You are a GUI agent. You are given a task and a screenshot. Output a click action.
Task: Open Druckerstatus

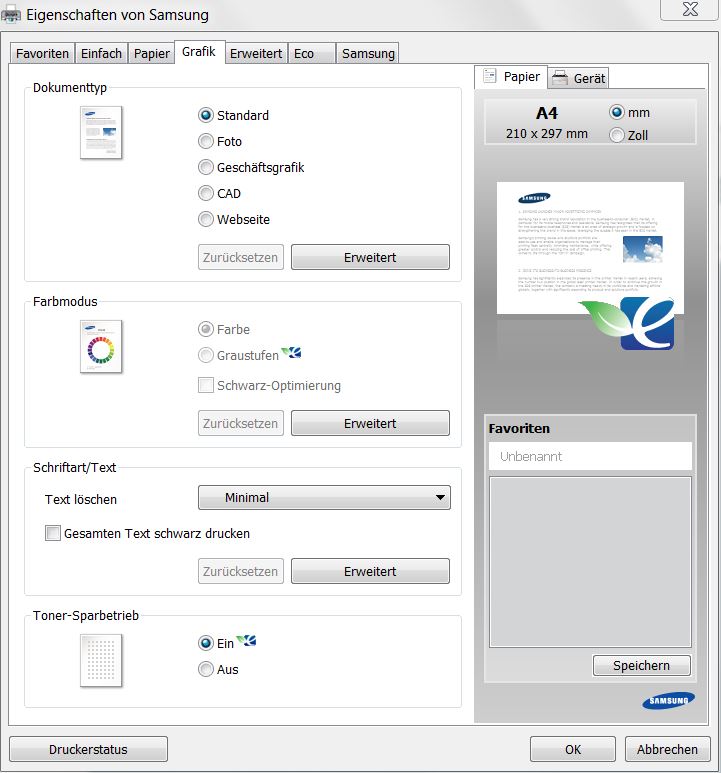(89, 749)
